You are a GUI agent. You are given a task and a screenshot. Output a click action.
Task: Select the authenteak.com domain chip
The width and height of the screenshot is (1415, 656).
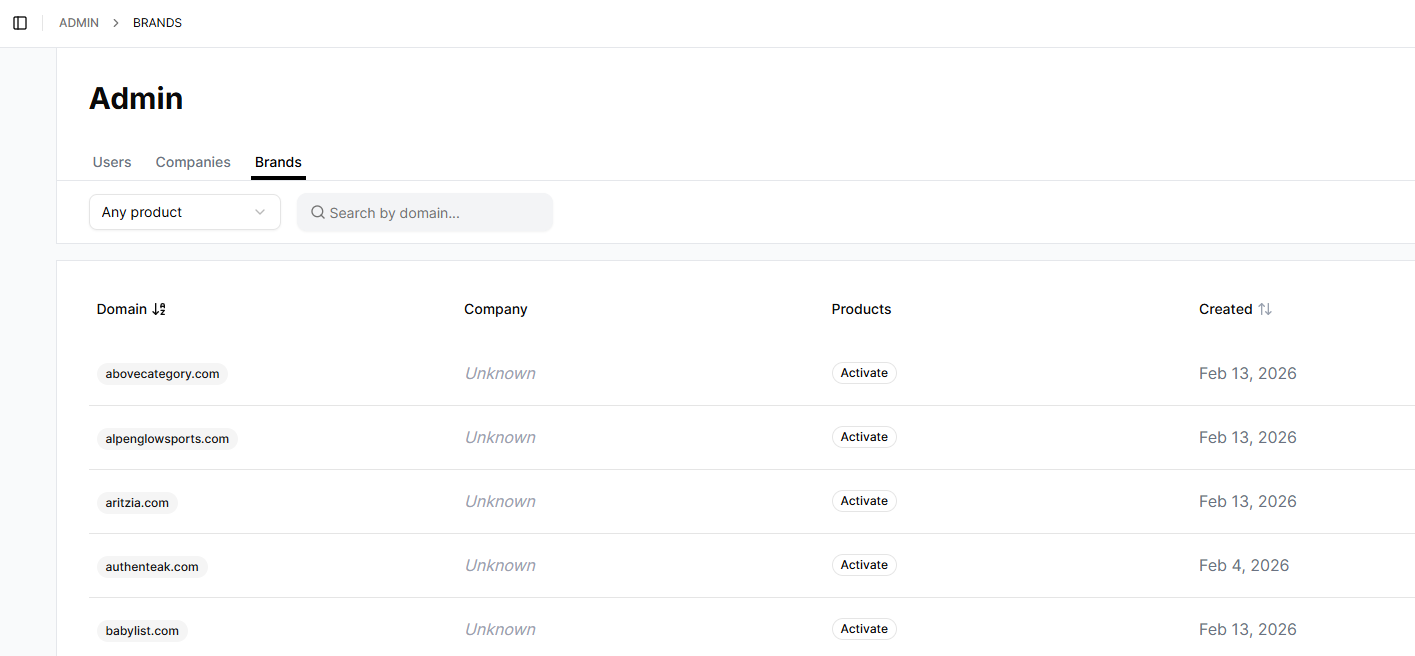pos(151,566)
